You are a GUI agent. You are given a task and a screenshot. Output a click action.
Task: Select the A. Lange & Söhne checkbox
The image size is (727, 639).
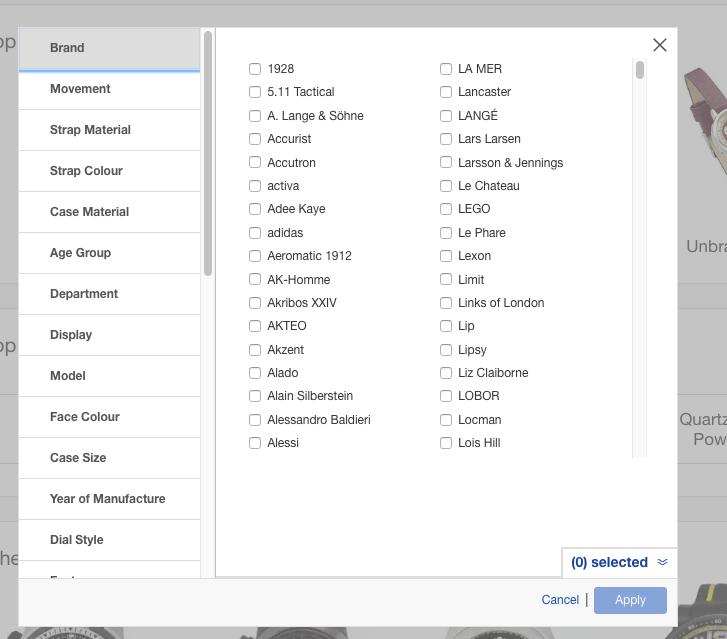tap(255, 116)
